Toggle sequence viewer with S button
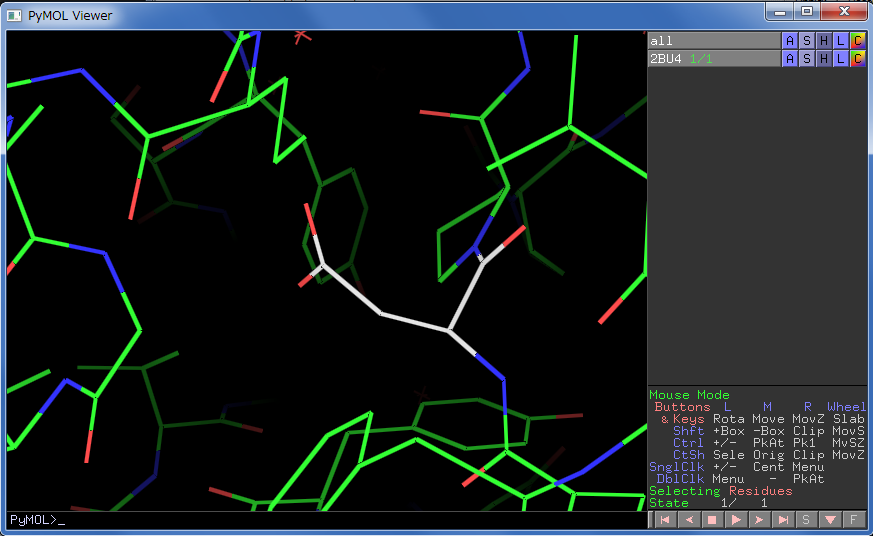 coord(806,519)
